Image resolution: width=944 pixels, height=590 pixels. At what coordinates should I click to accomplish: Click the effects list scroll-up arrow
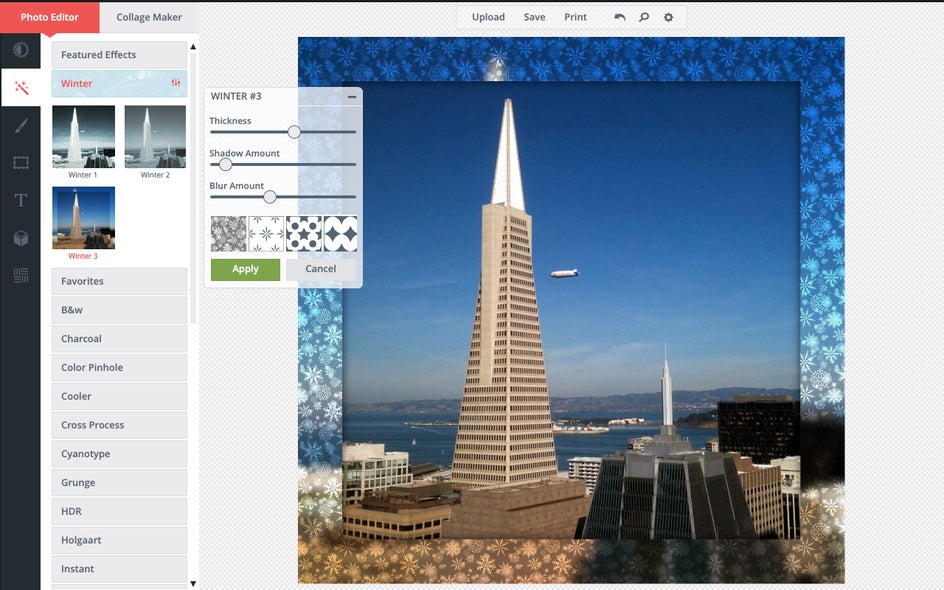click(193, 46)
